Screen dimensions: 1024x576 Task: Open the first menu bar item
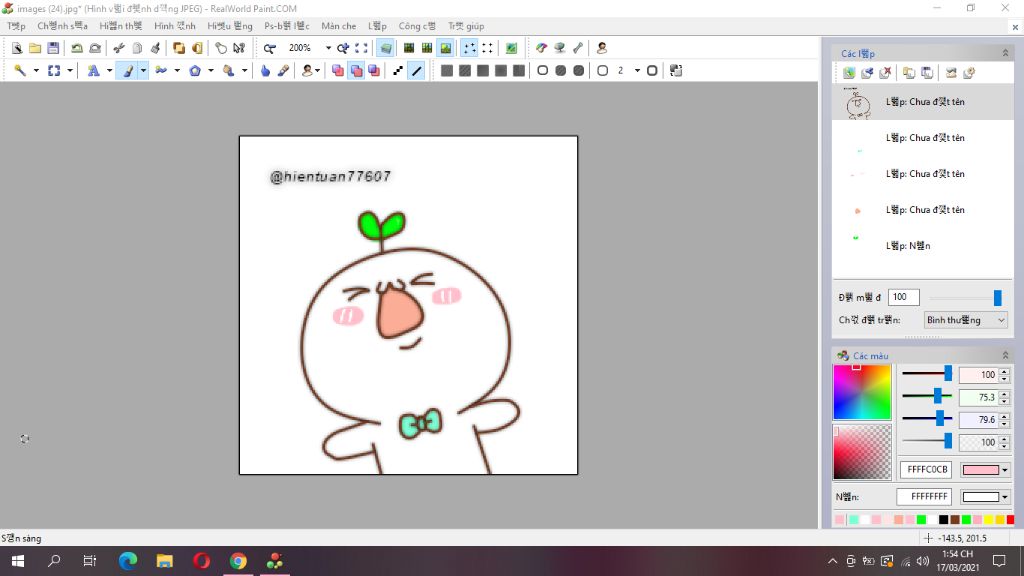pos(16,26)
